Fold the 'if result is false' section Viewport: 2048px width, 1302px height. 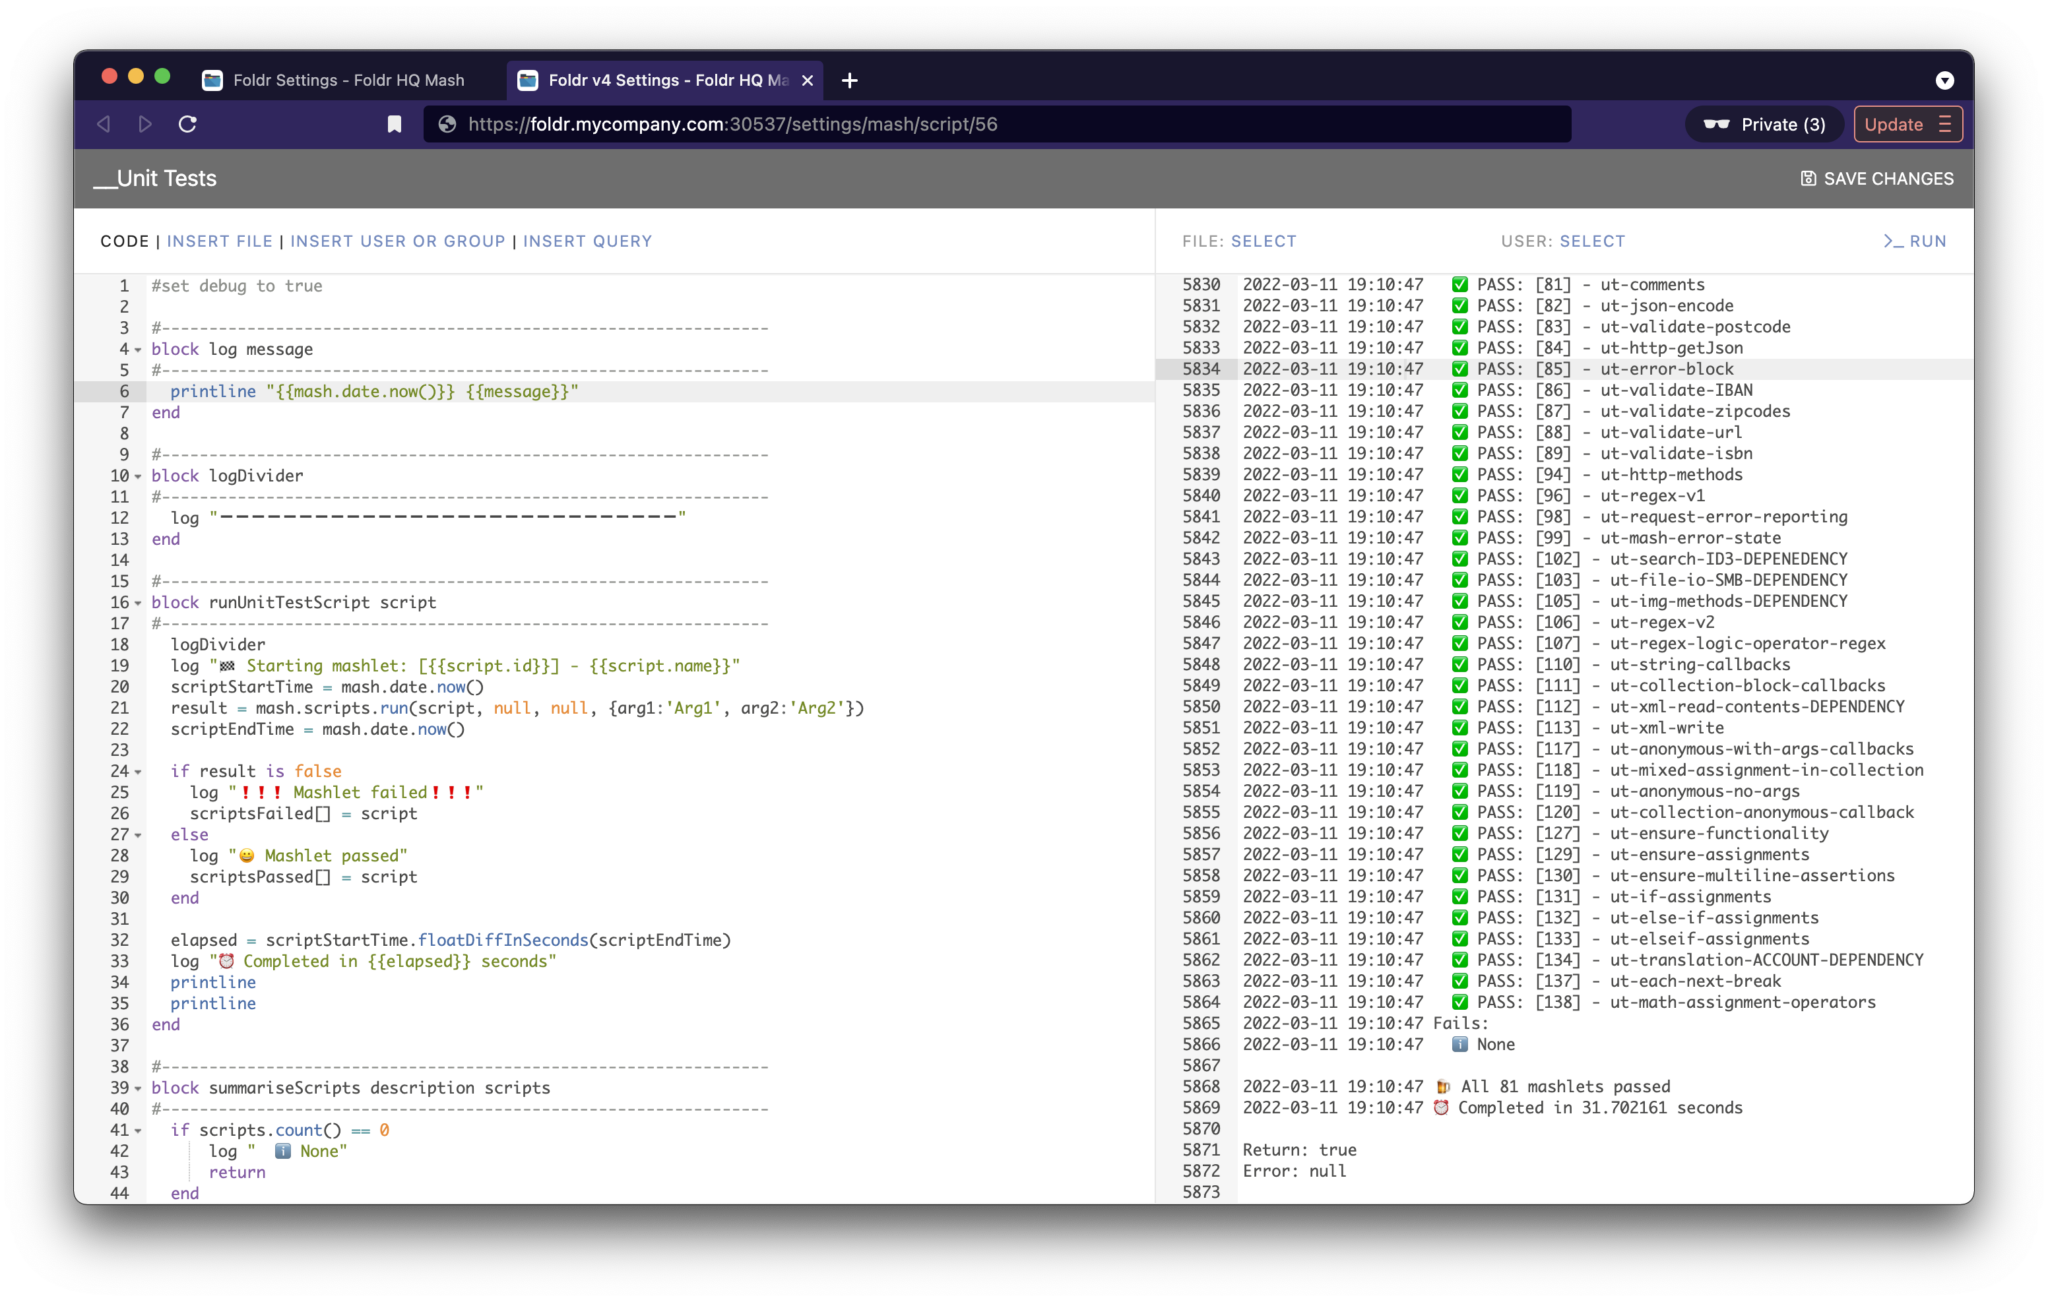(x=138, y=772)
